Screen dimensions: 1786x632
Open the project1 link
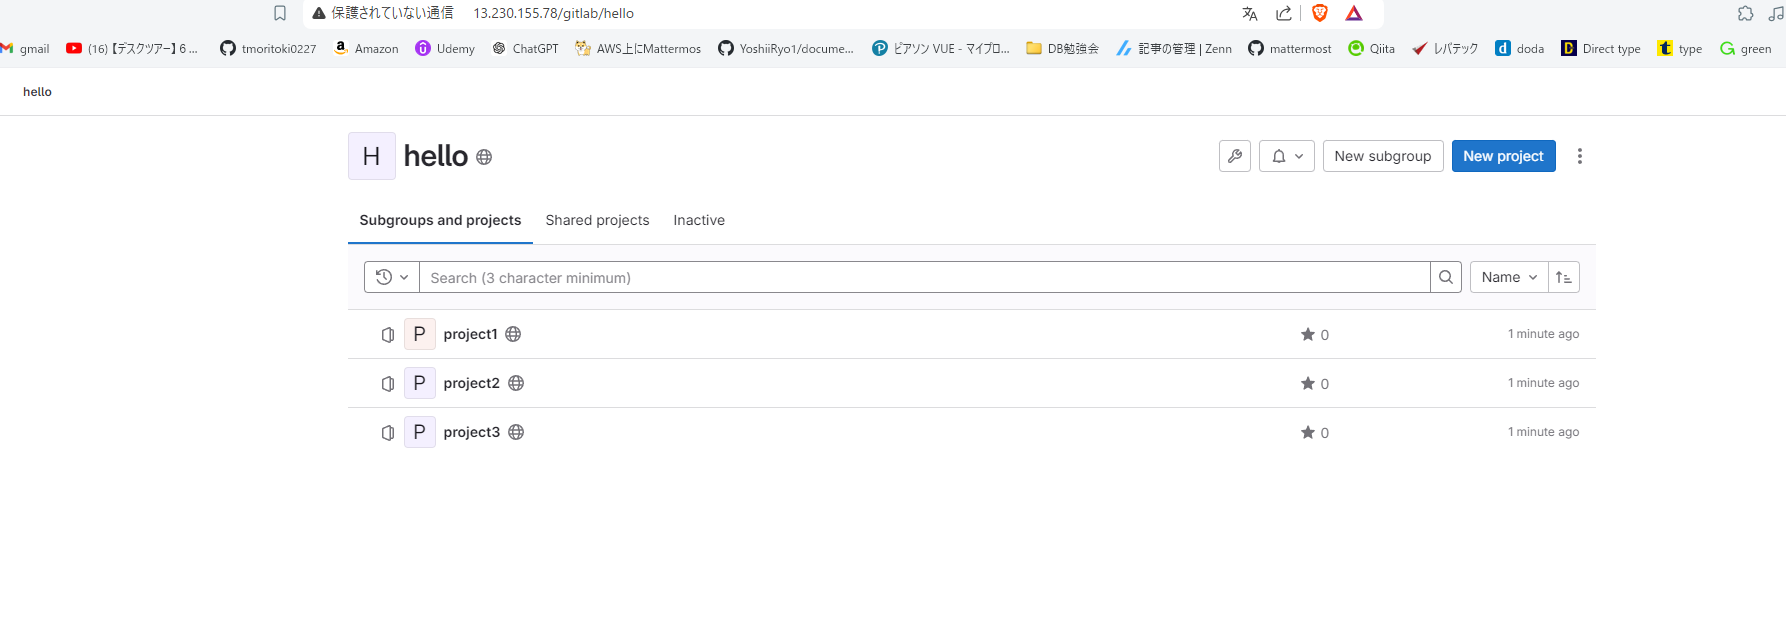(470, 334)
